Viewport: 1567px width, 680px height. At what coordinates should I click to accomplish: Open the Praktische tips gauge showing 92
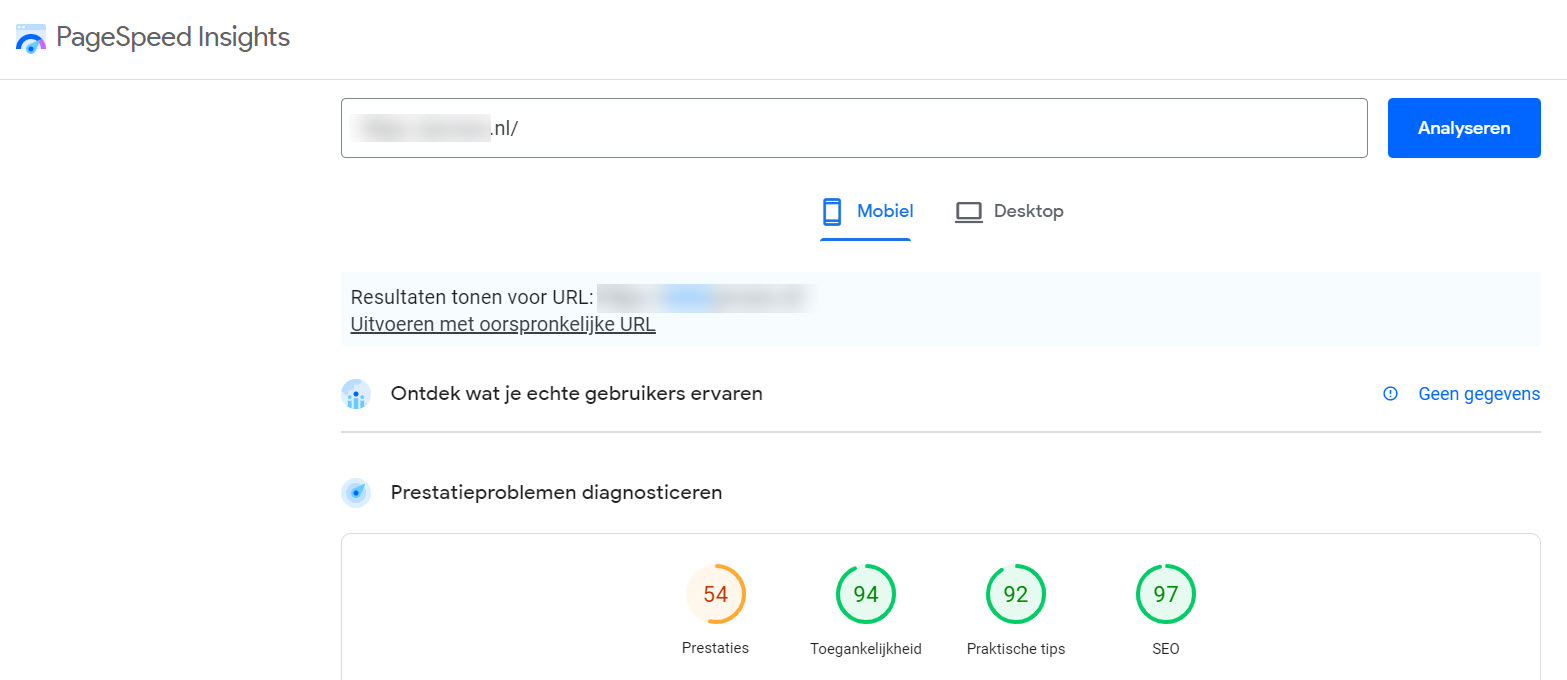tap(1016, 595)
